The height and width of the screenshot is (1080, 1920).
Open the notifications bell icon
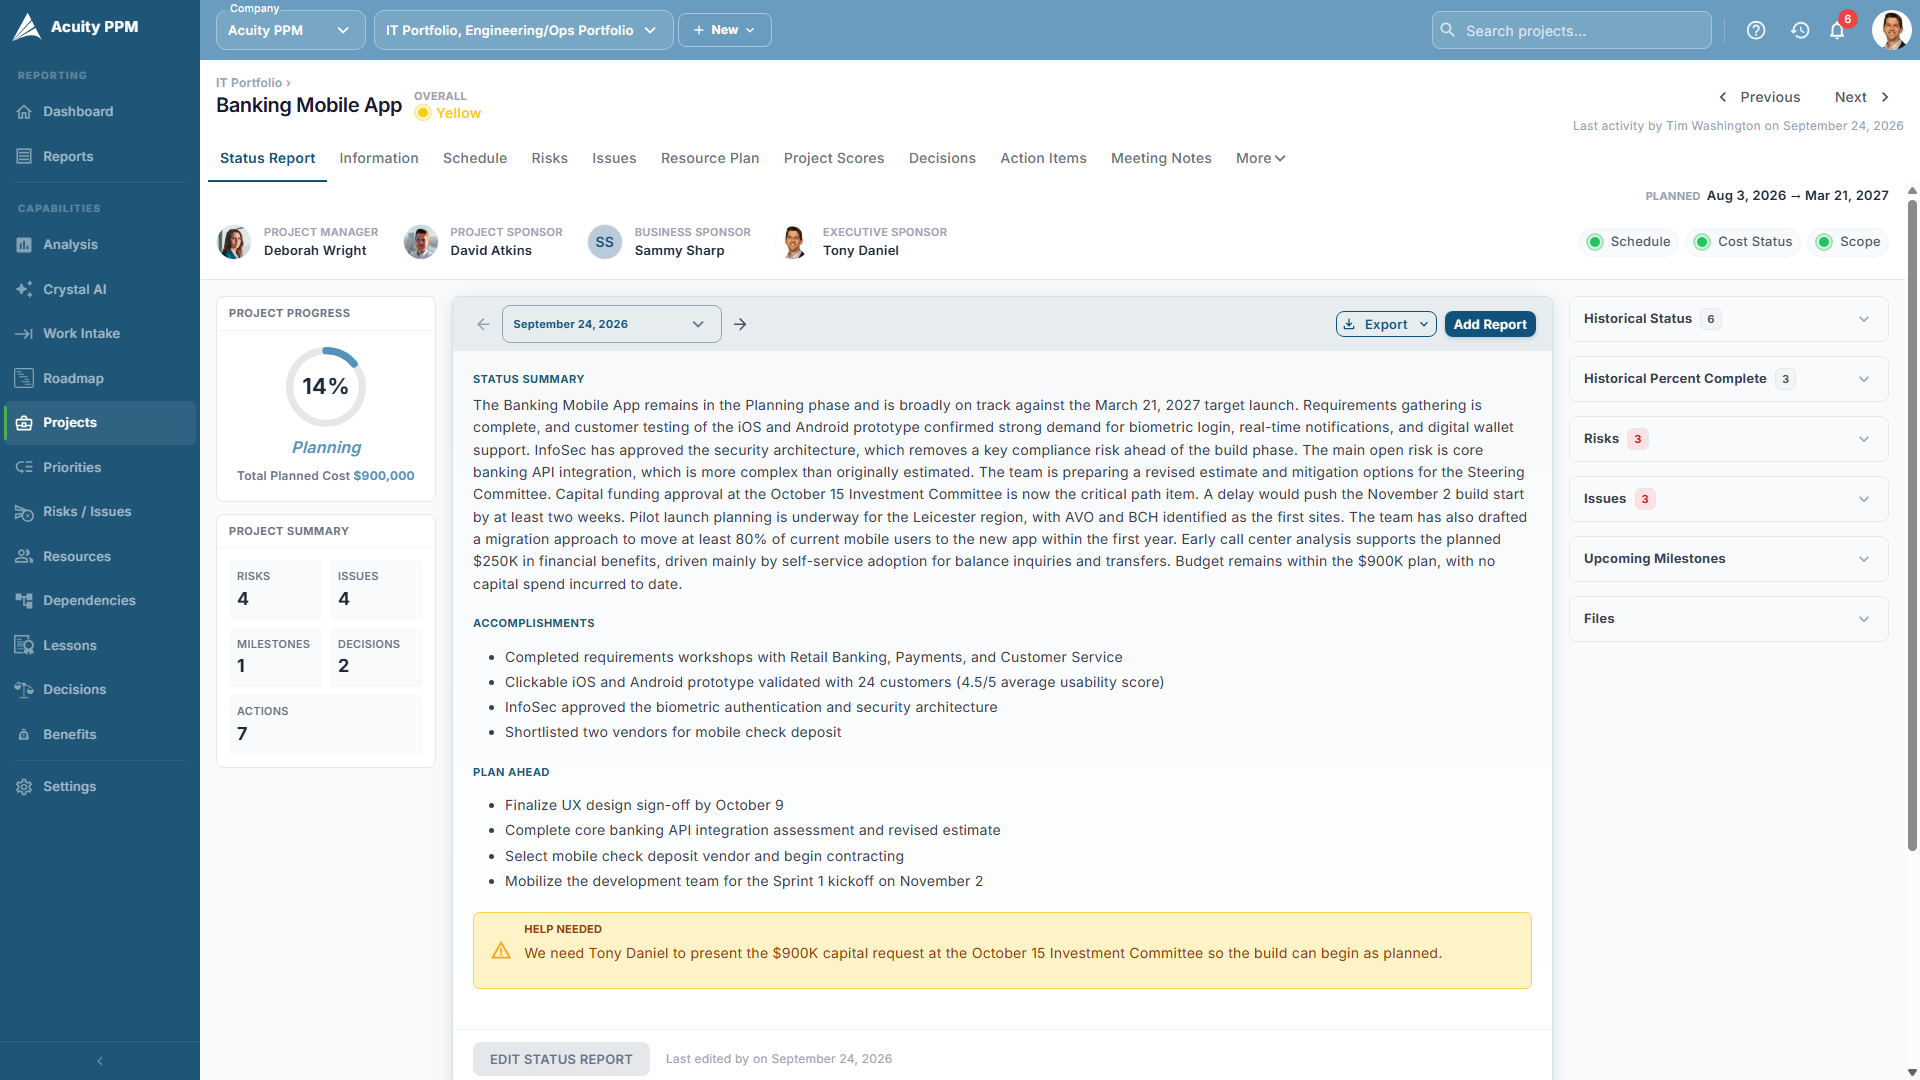[1837, 30]
